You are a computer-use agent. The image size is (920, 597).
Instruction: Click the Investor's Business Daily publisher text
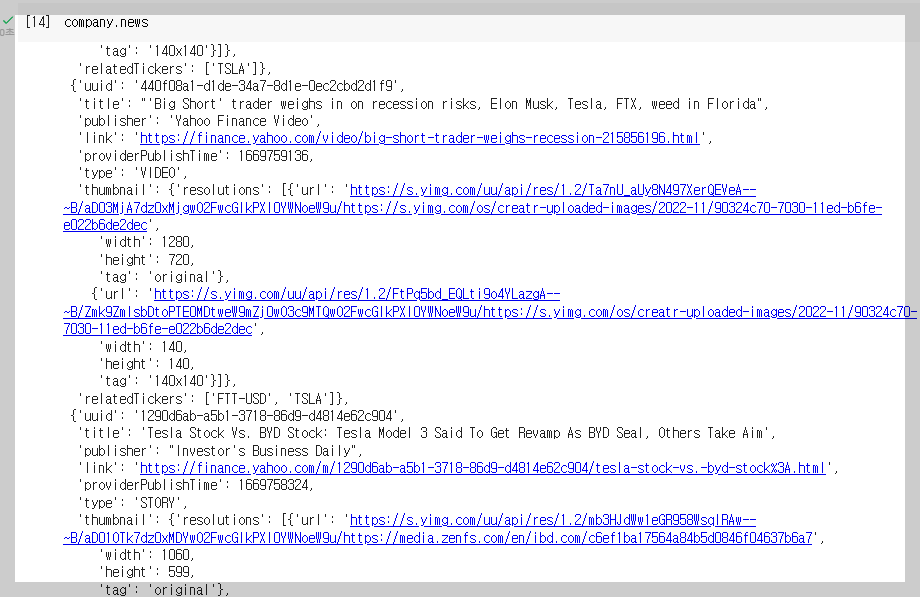point(262,451)
